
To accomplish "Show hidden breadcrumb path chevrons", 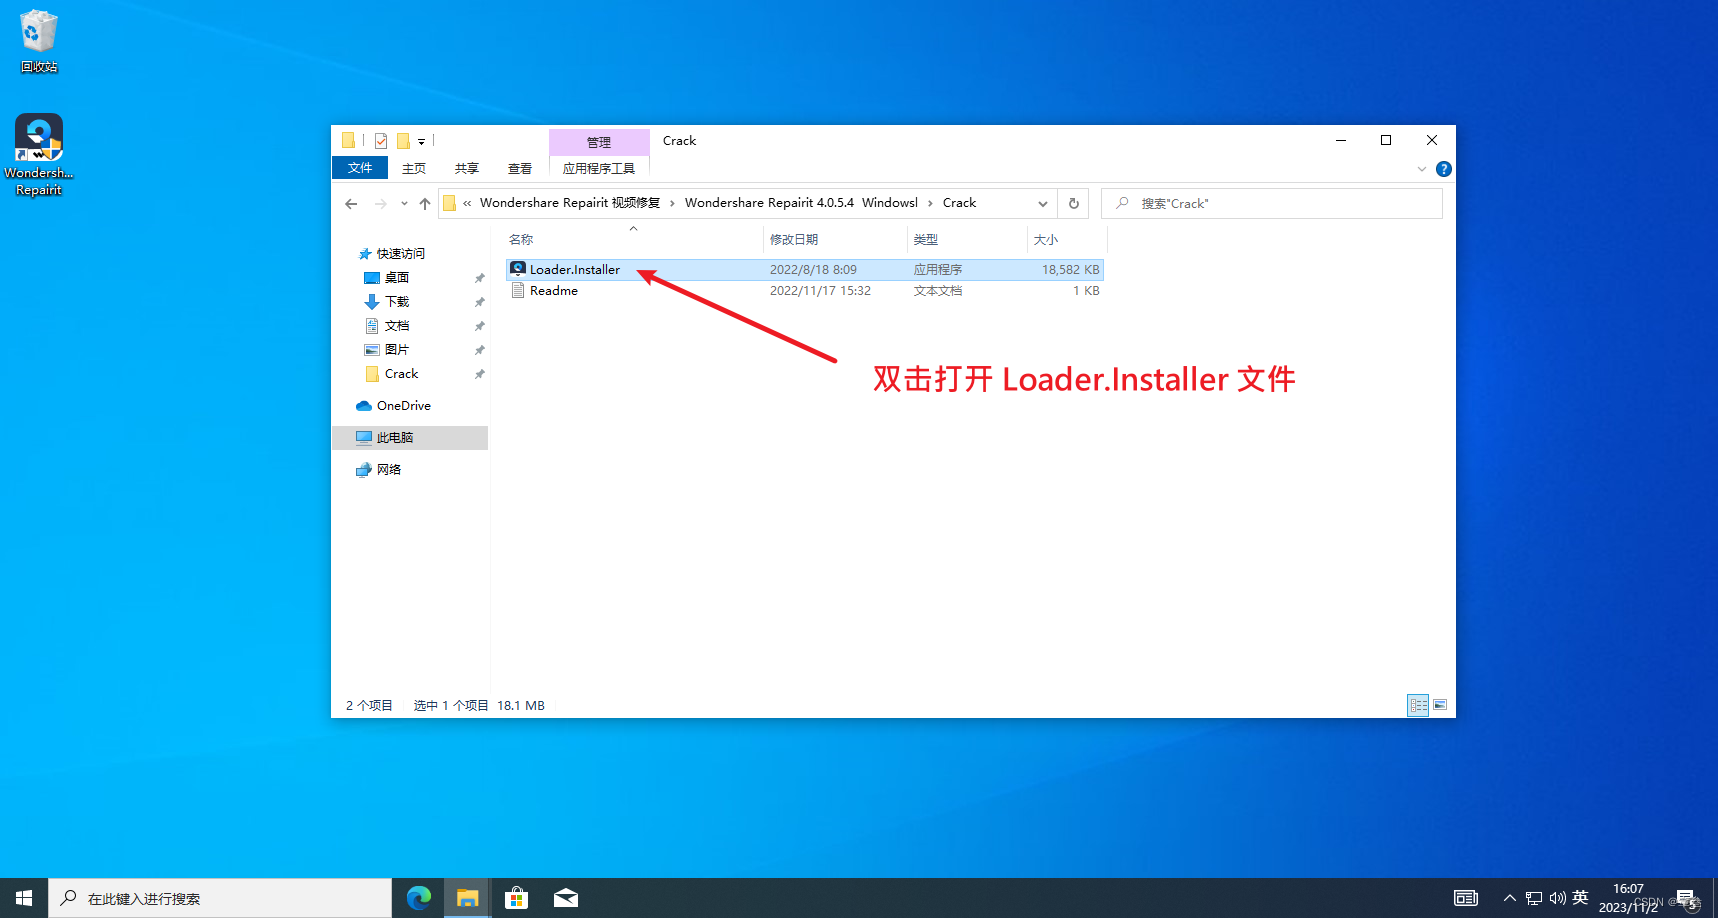I will (x=467, y=203).
